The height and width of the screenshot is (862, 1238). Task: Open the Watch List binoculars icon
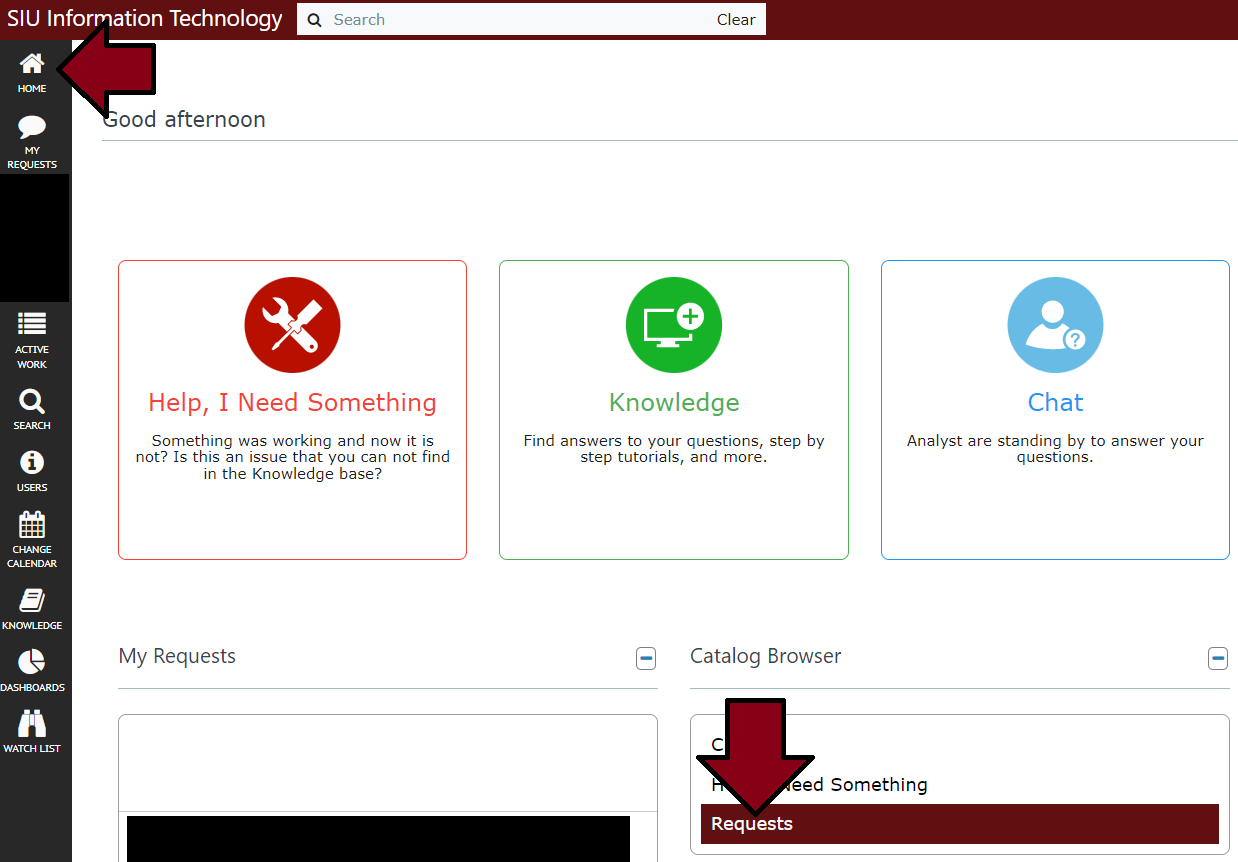[x=31, y=723]
